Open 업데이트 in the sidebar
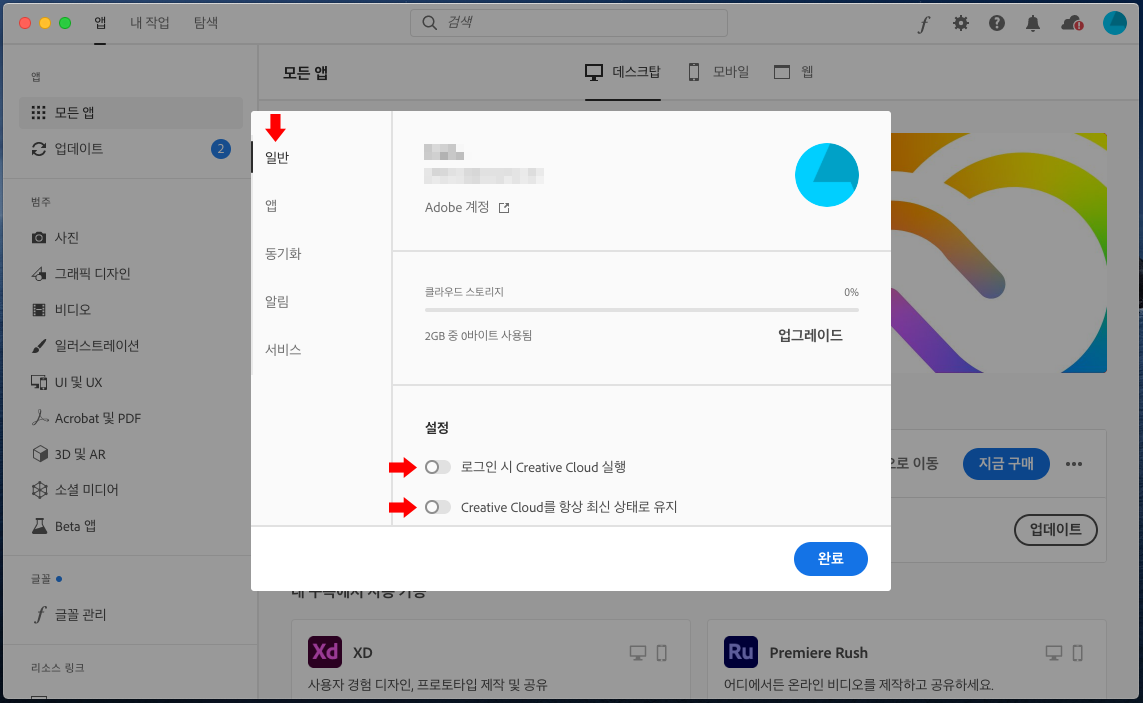This screenshot has height=703, width=1143. 130,149
